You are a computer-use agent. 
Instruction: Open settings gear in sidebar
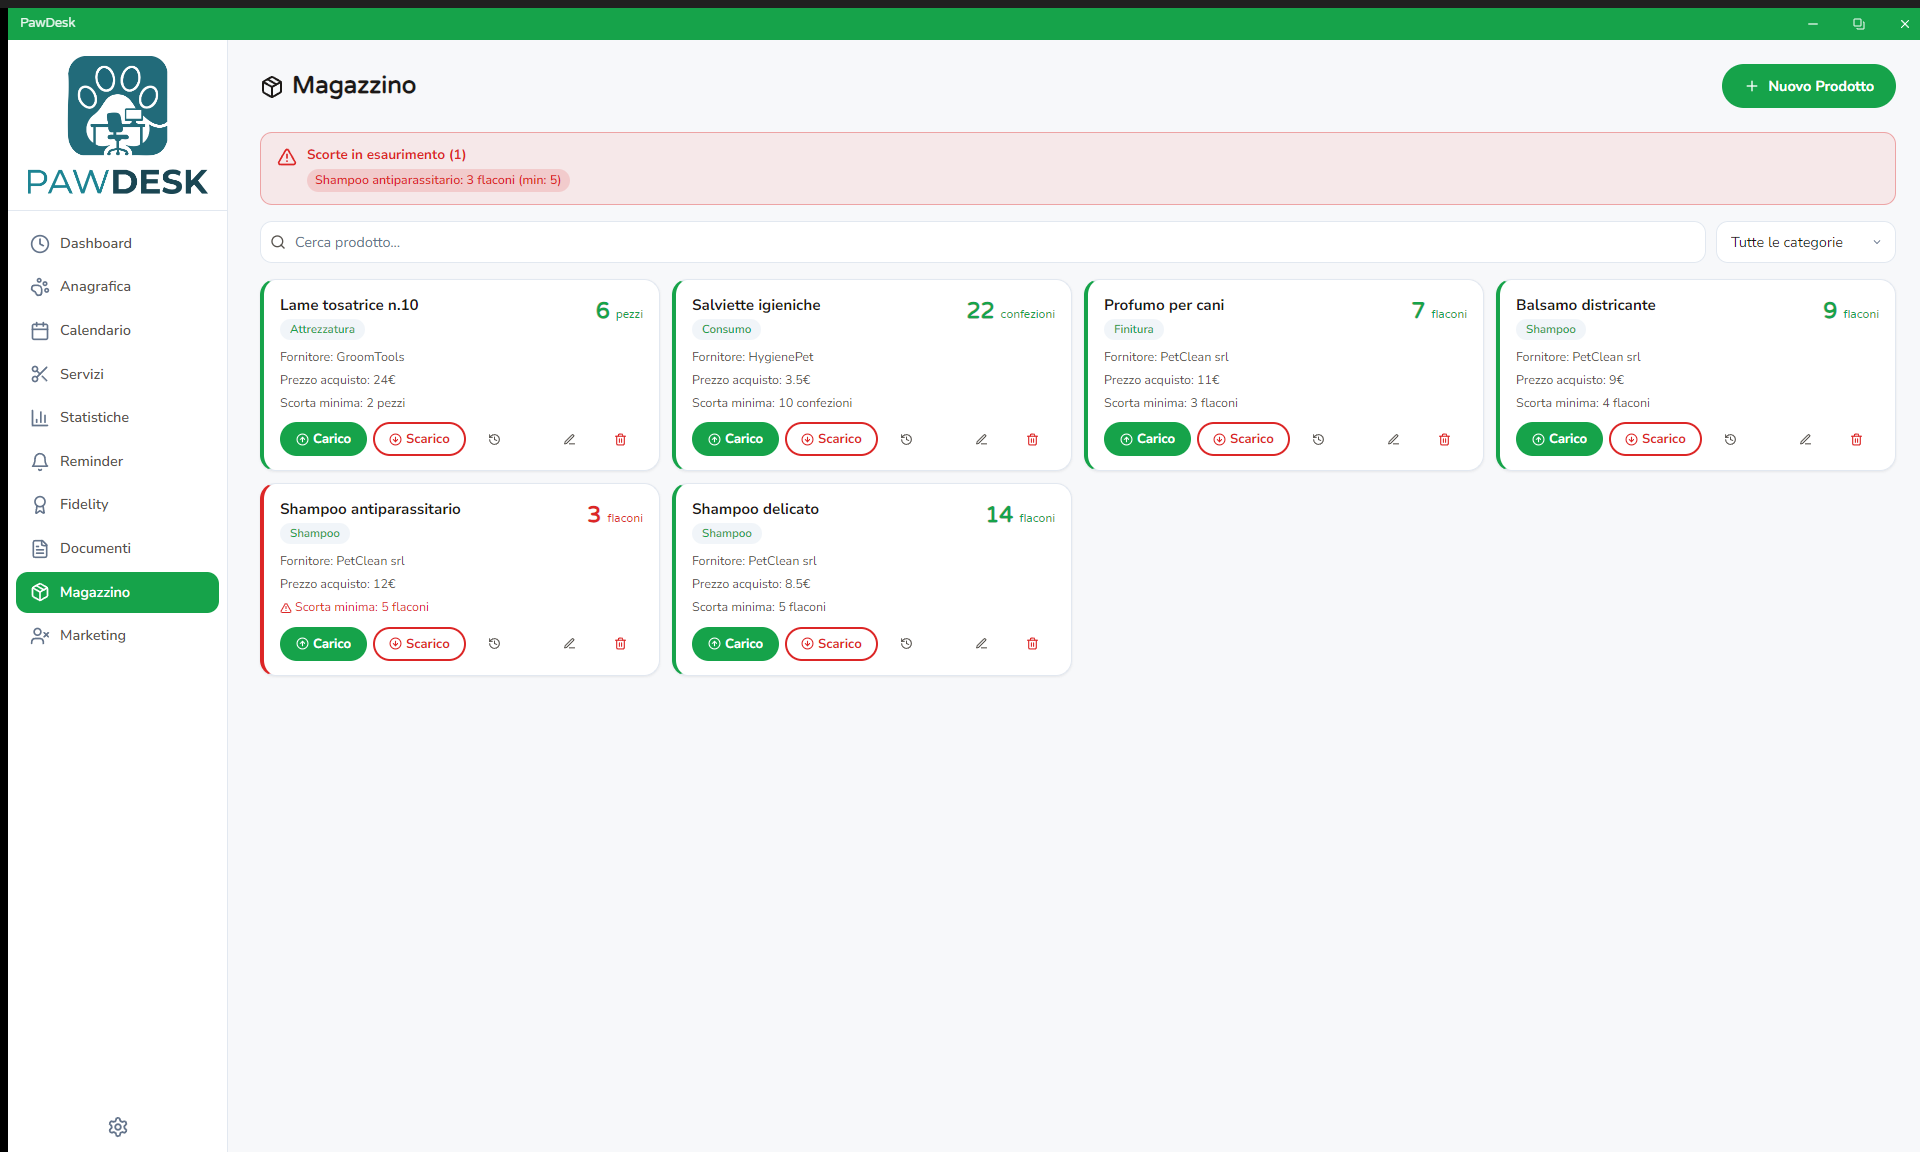(118, 1127)
